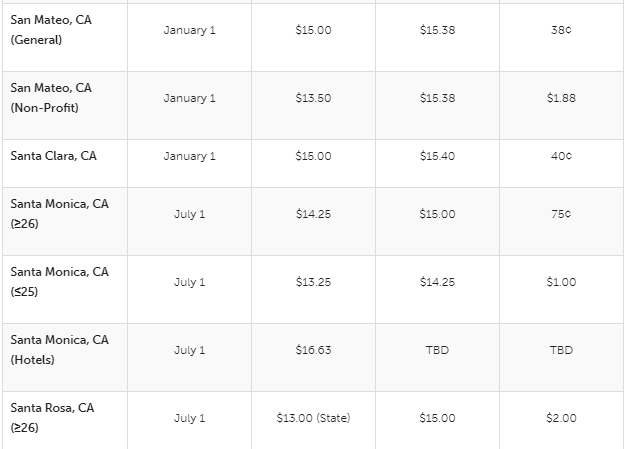The image size is (627, 449).
Task: Select the 75¢ increase cell
Action: coord(561,214)
